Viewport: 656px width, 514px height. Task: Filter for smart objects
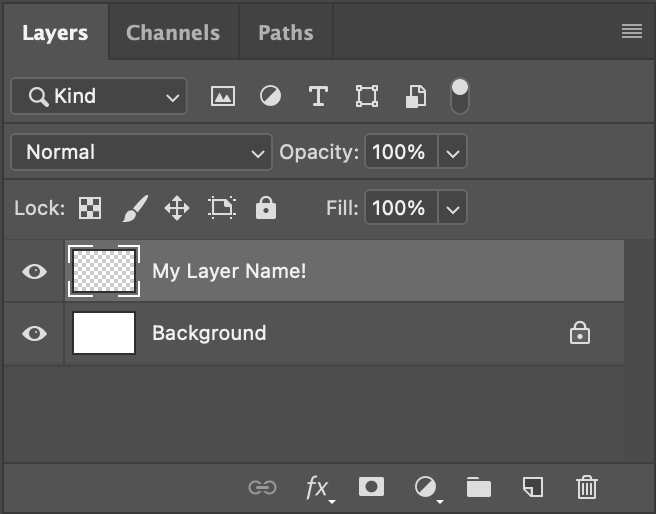[x=415, y=97]
